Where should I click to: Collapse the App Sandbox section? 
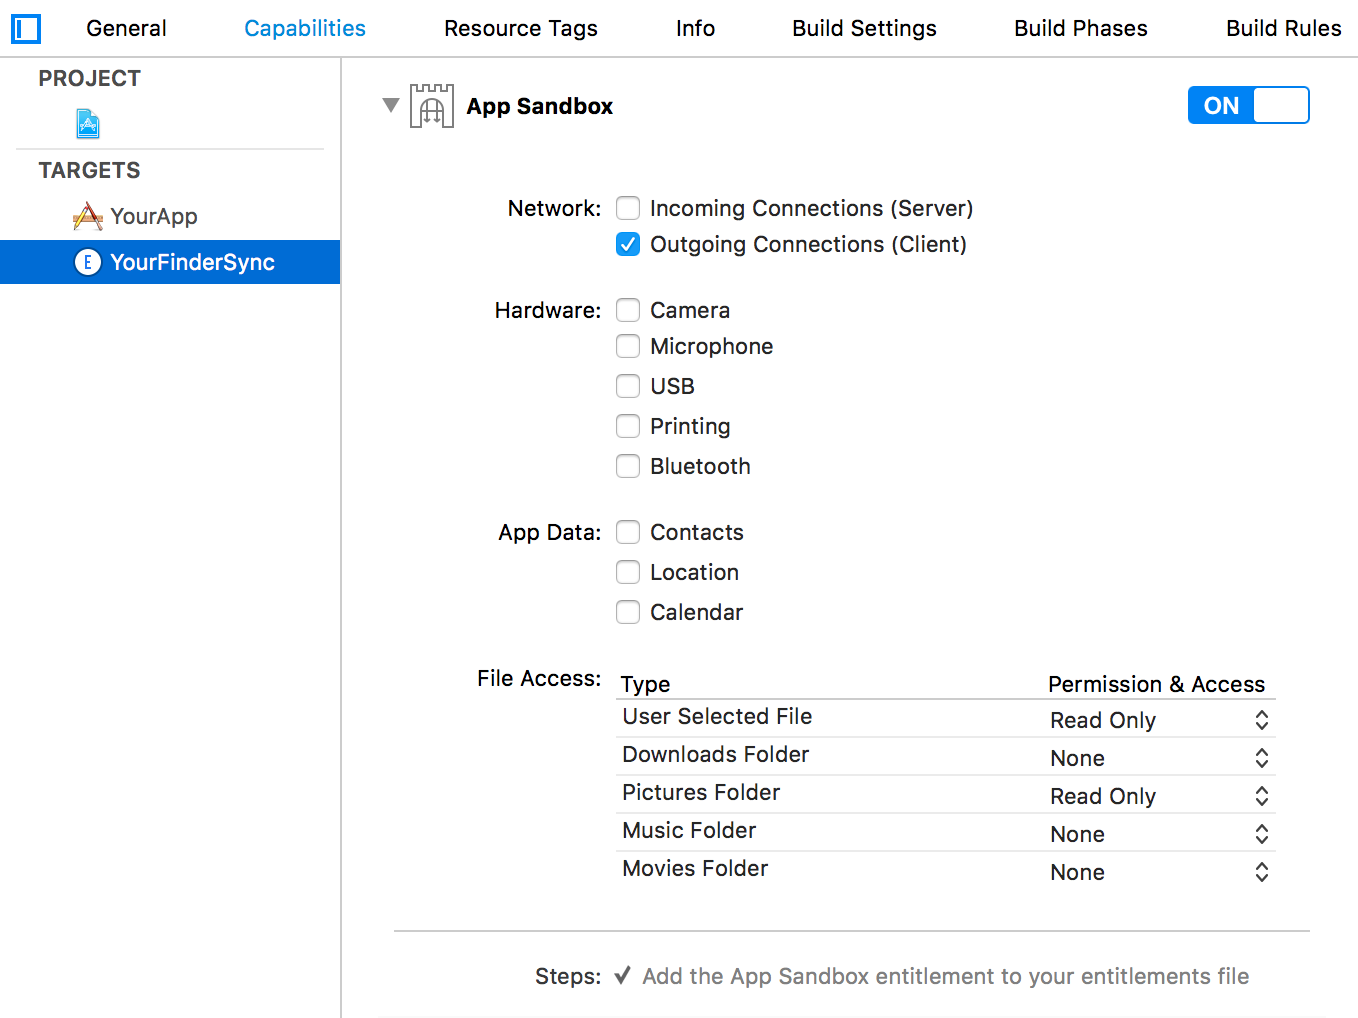coord(391,105)
